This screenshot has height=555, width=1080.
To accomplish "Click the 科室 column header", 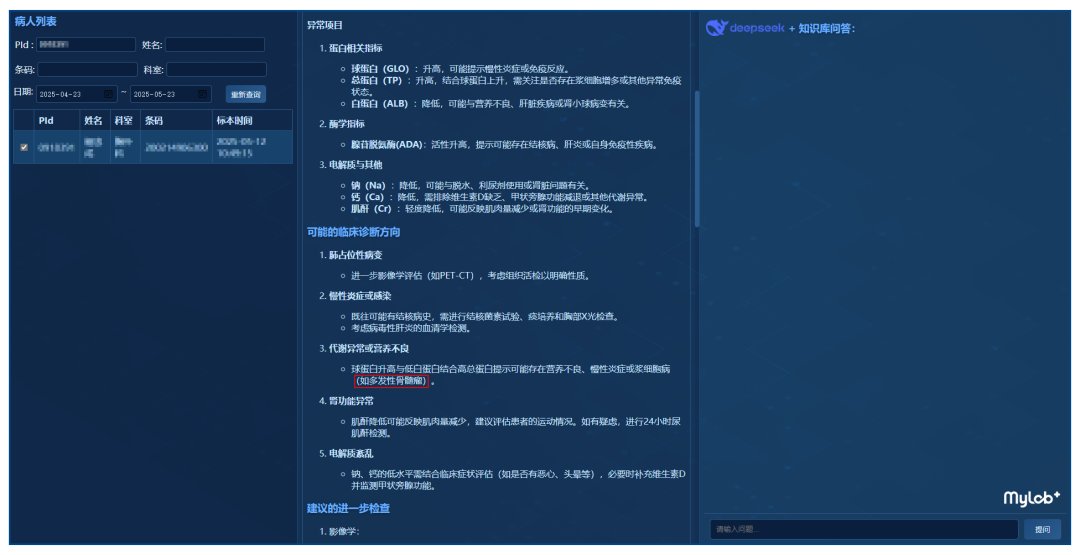I will point(124,121).
